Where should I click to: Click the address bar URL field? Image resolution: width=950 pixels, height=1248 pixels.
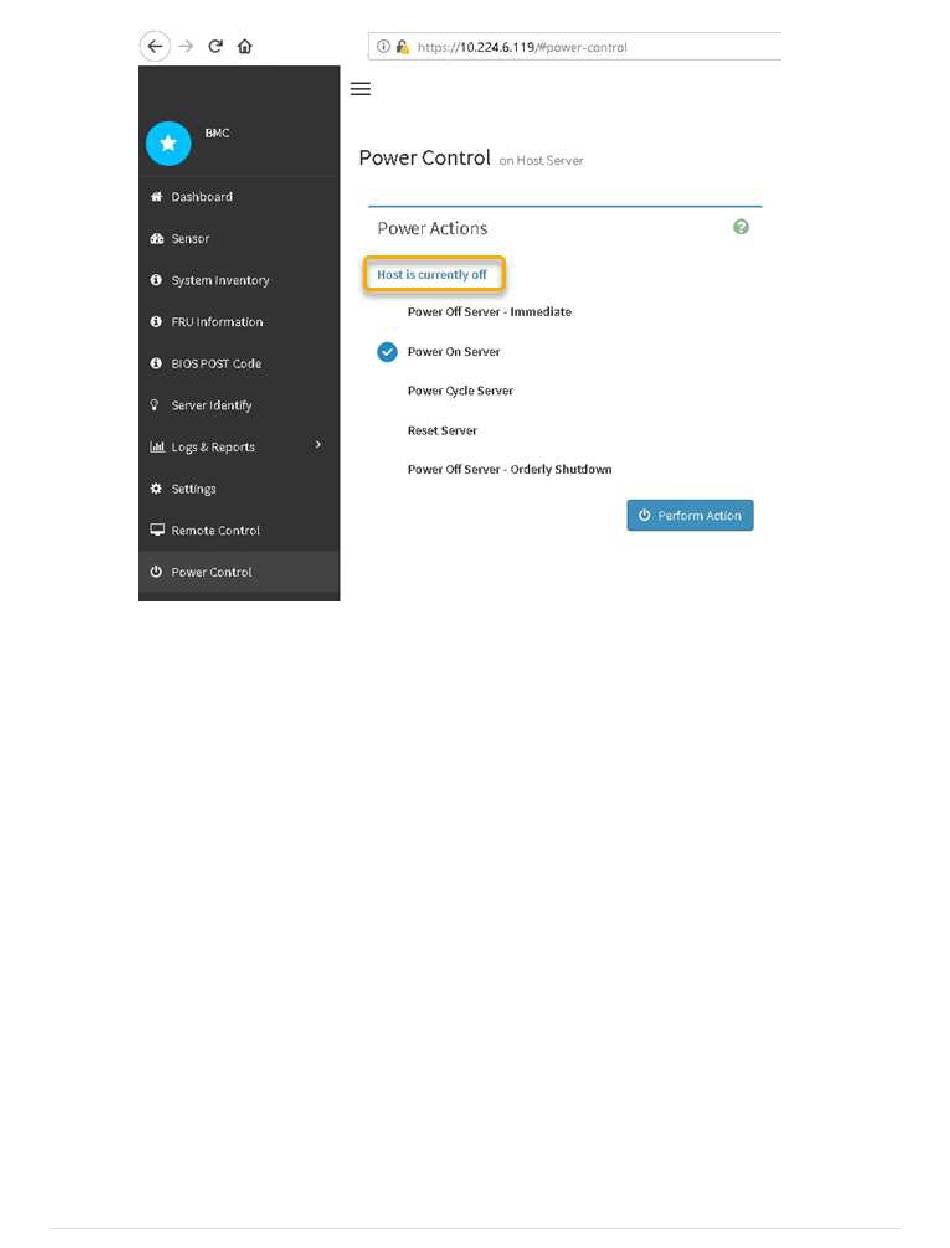575,47
